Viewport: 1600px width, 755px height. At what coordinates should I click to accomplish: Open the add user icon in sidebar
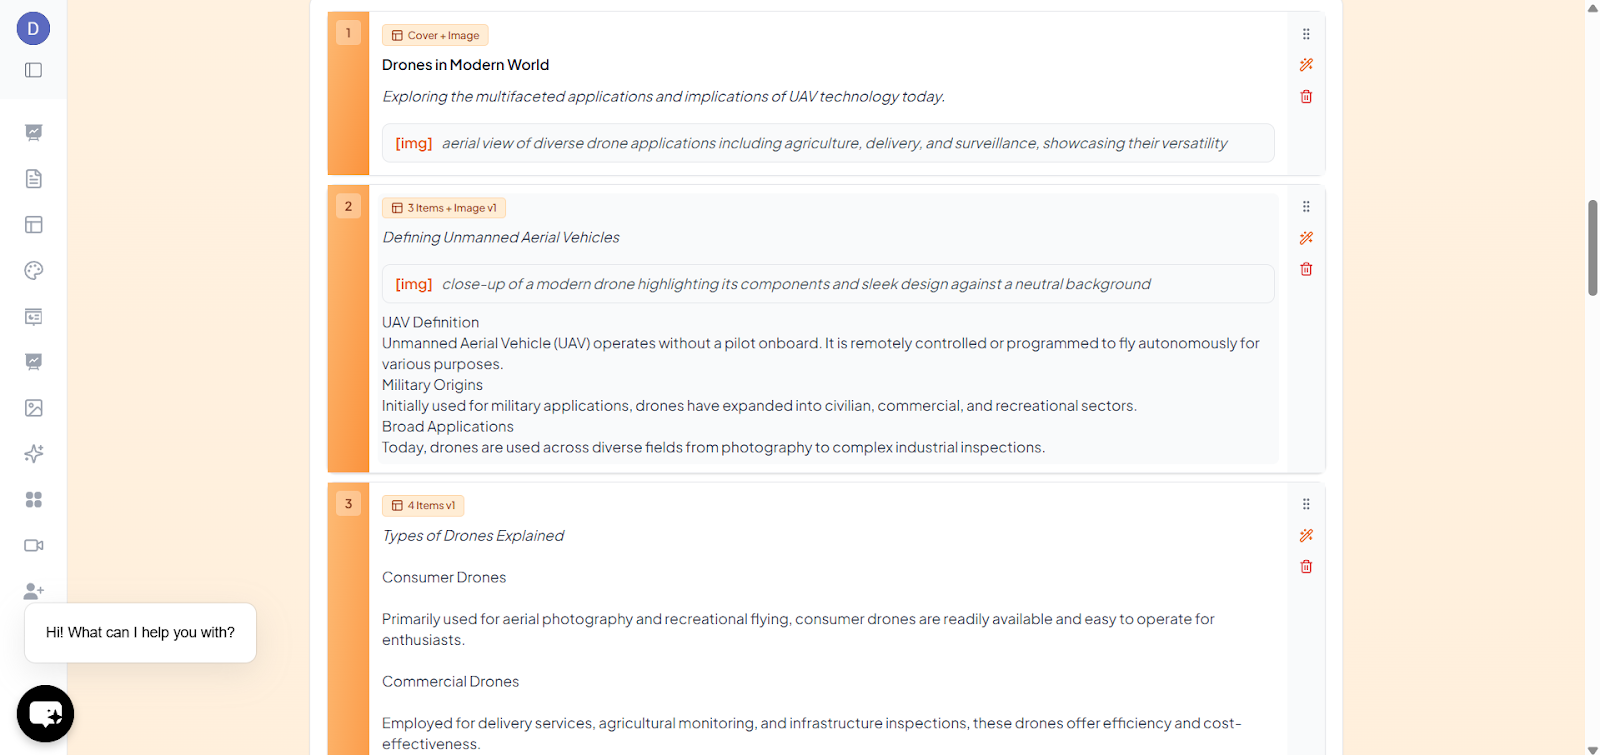33,591
